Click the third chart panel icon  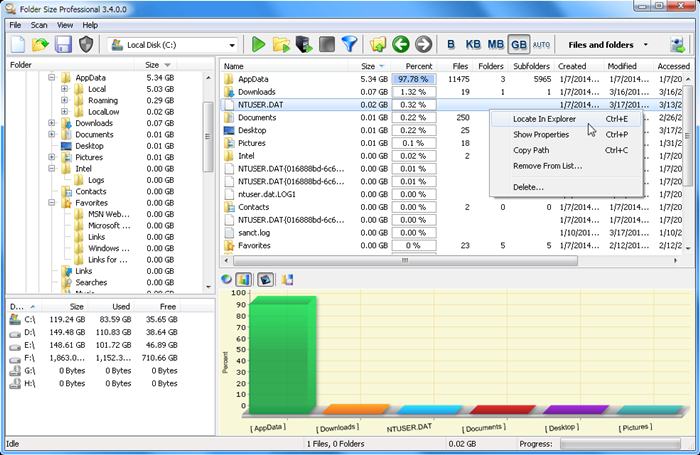266,280
